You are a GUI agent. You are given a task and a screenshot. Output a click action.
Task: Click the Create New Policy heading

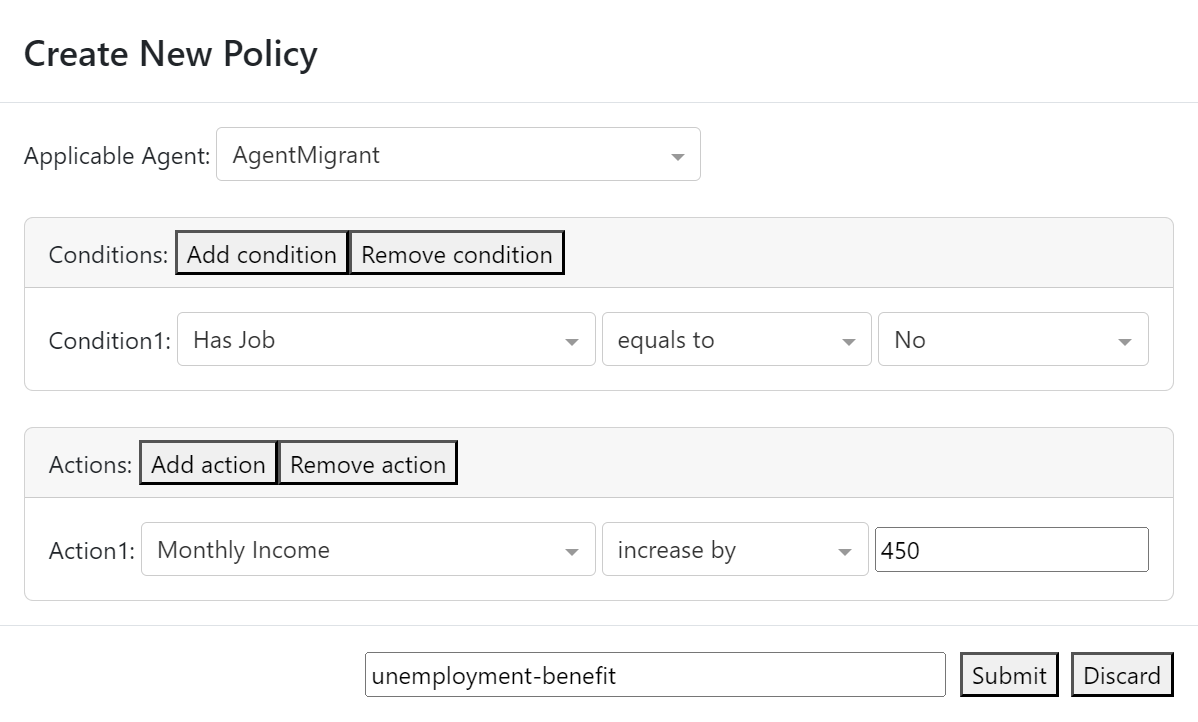tap(170, 53)
